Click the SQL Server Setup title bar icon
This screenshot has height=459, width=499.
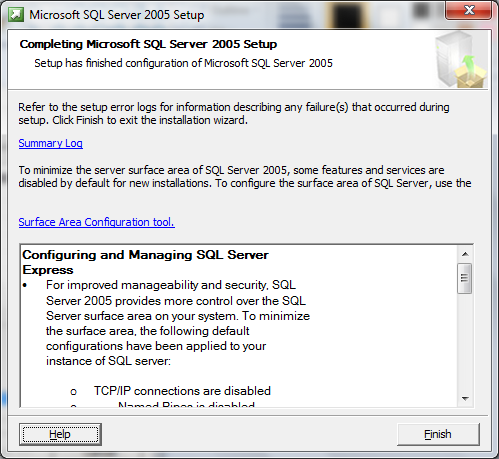click(16, 15)
